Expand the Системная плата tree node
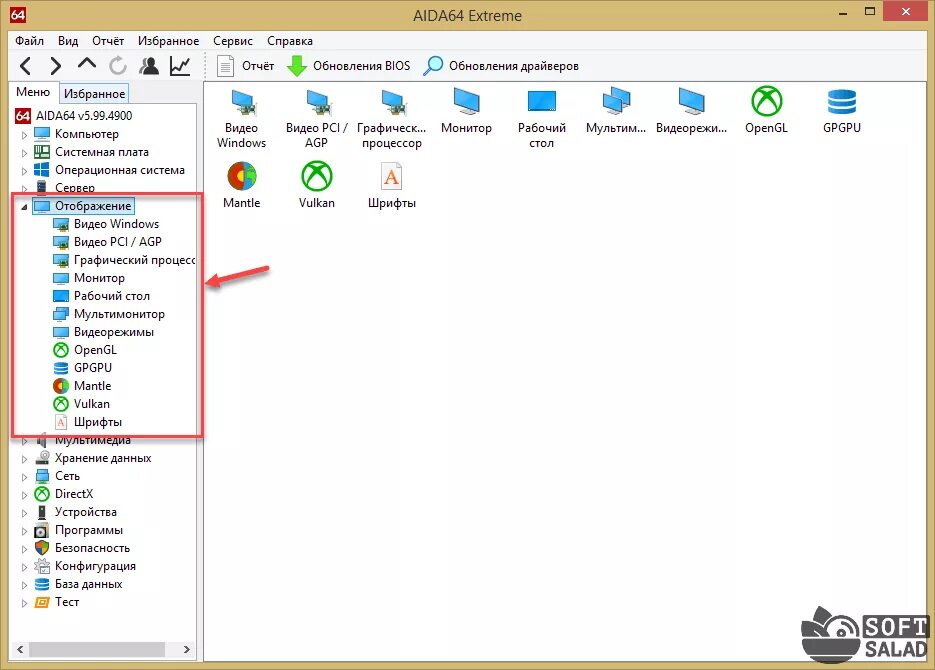This screenshot has width=935, height=670. pos(24,153)
